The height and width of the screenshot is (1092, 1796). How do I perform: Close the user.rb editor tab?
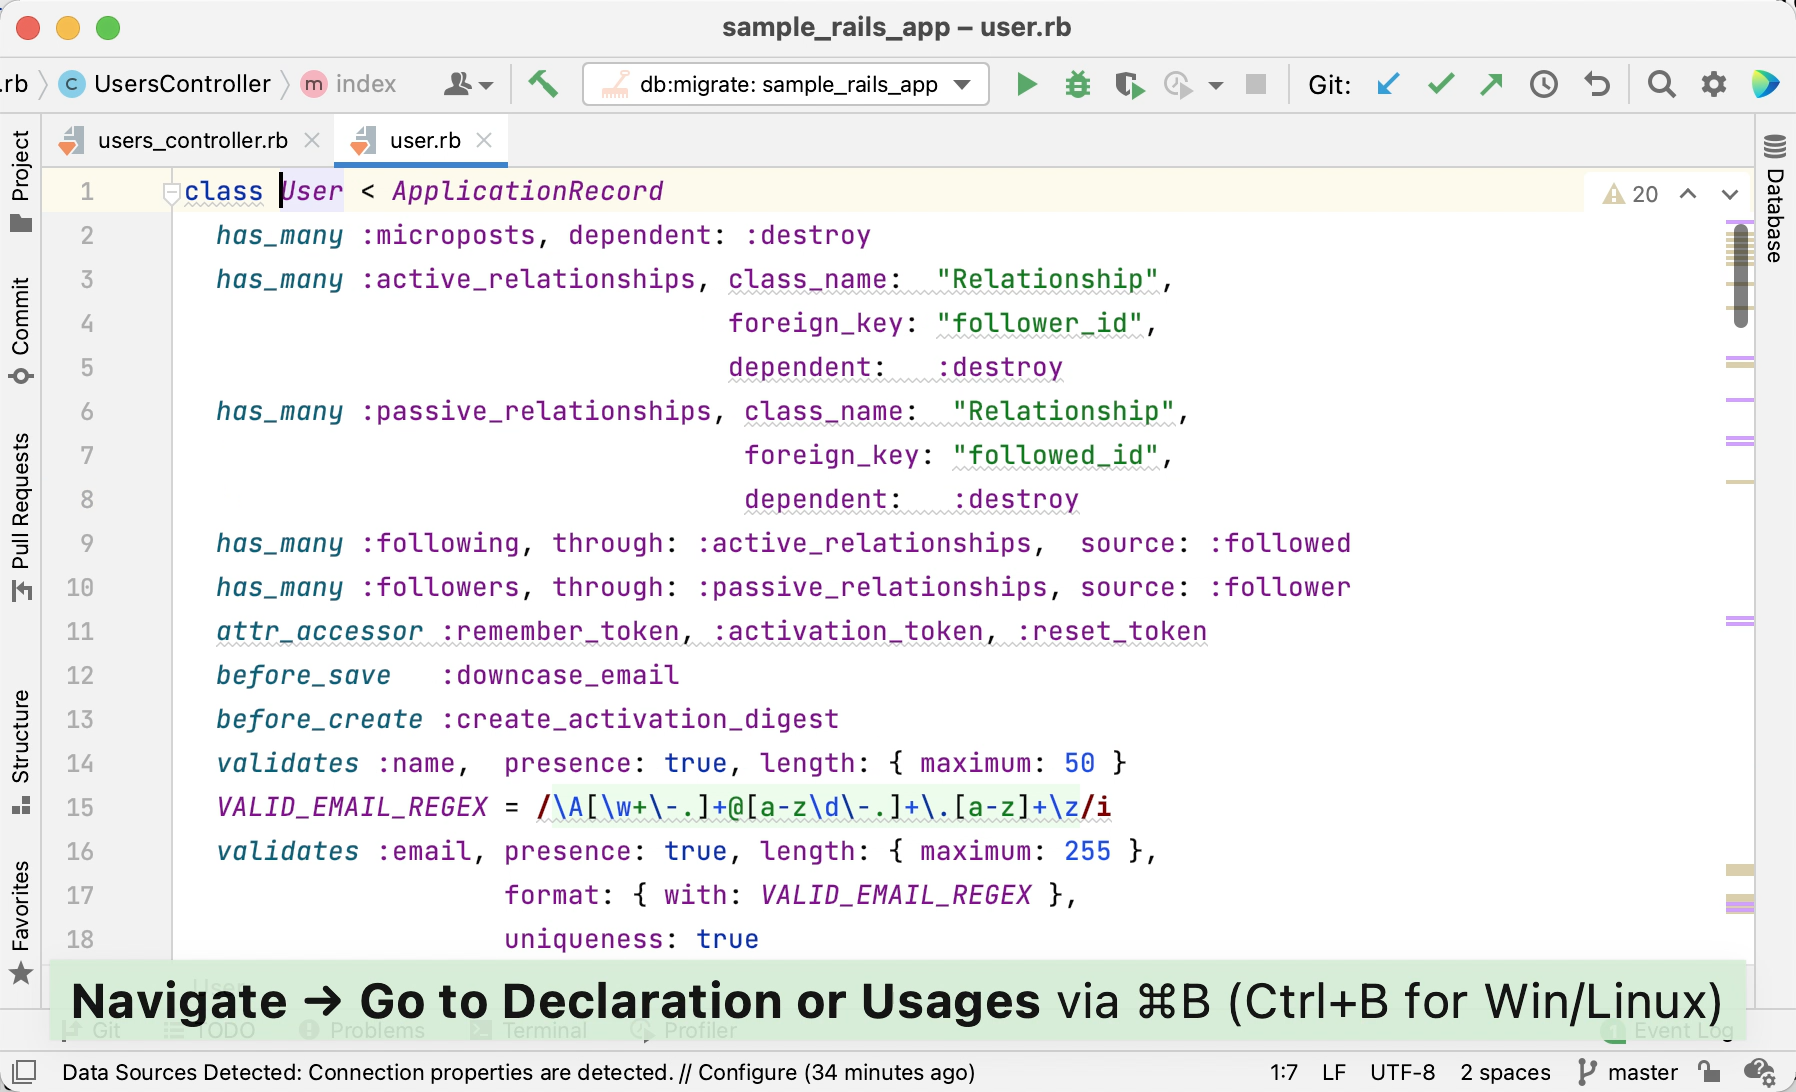(x=485, y=141)
